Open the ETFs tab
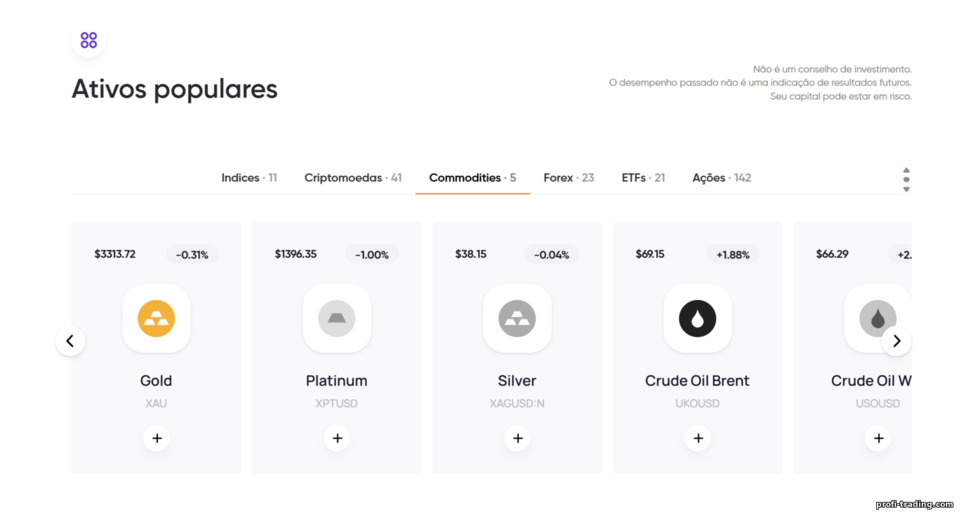960x516 pixels. coord(643,178)
